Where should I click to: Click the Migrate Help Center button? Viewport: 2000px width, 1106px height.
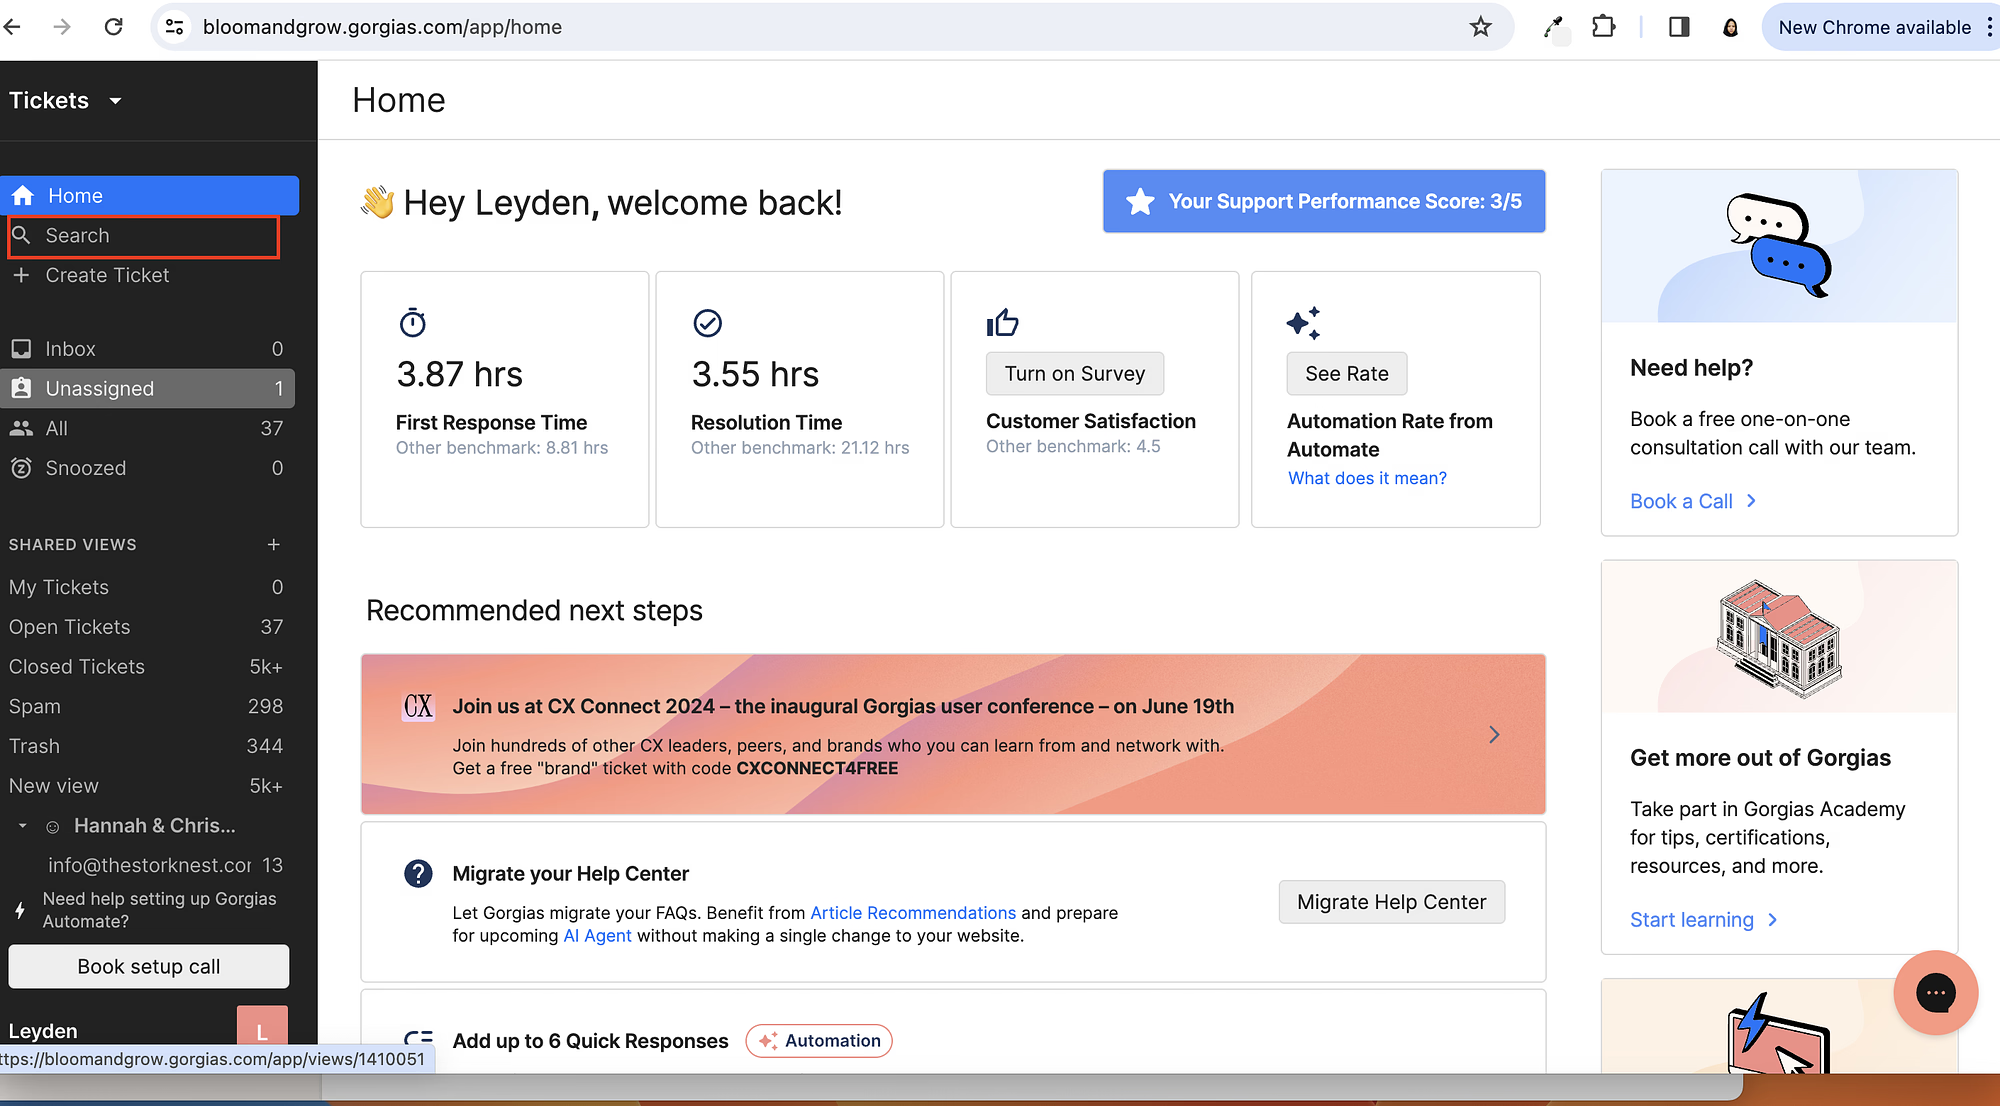tap(1392, 902)
